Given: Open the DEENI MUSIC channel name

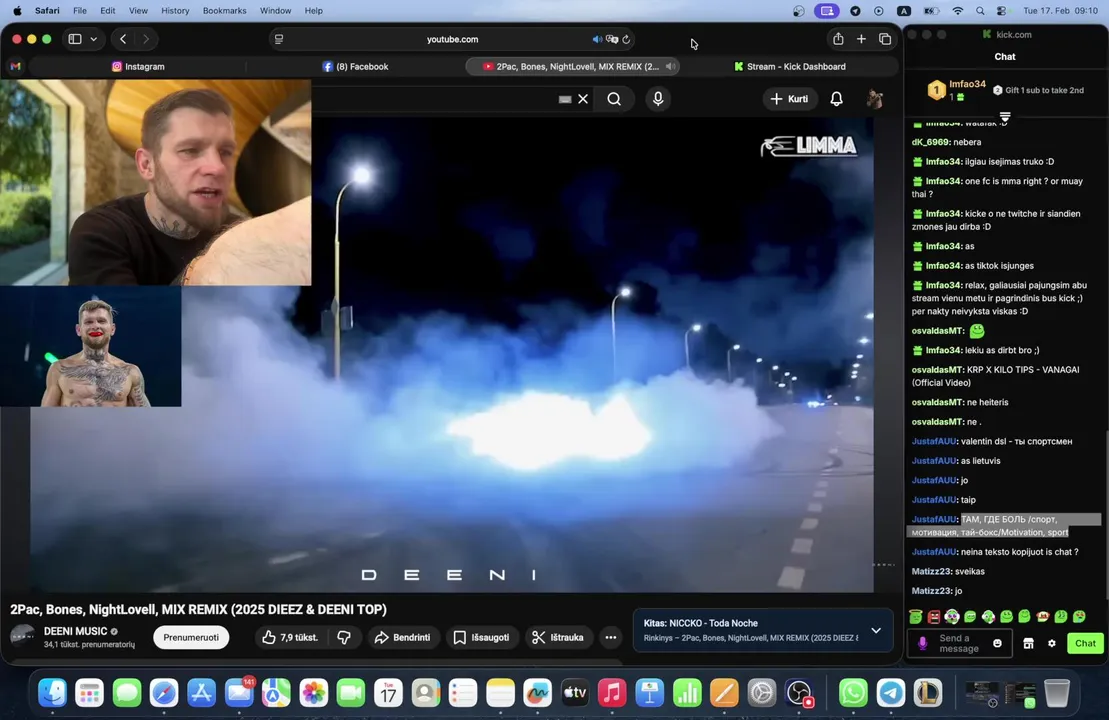Looking at the screenshot, I should 76,631.
